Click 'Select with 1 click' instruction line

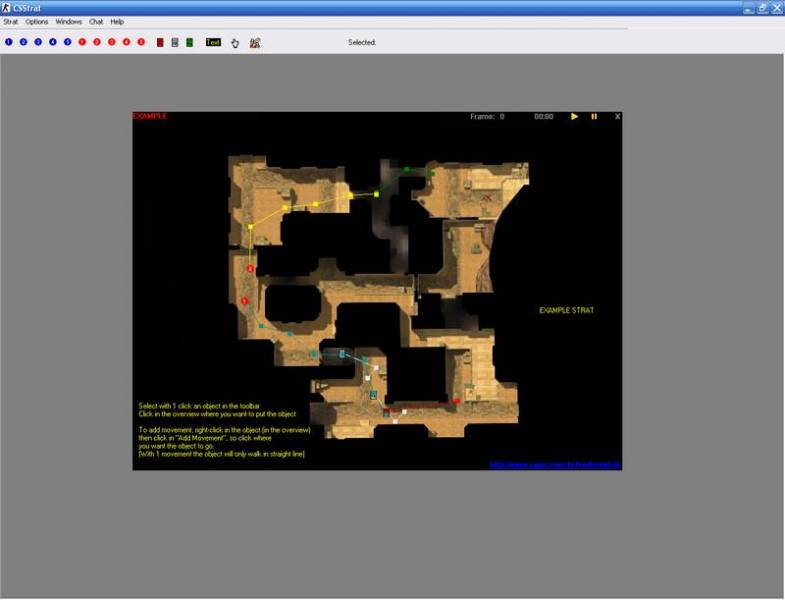point(199,406)
